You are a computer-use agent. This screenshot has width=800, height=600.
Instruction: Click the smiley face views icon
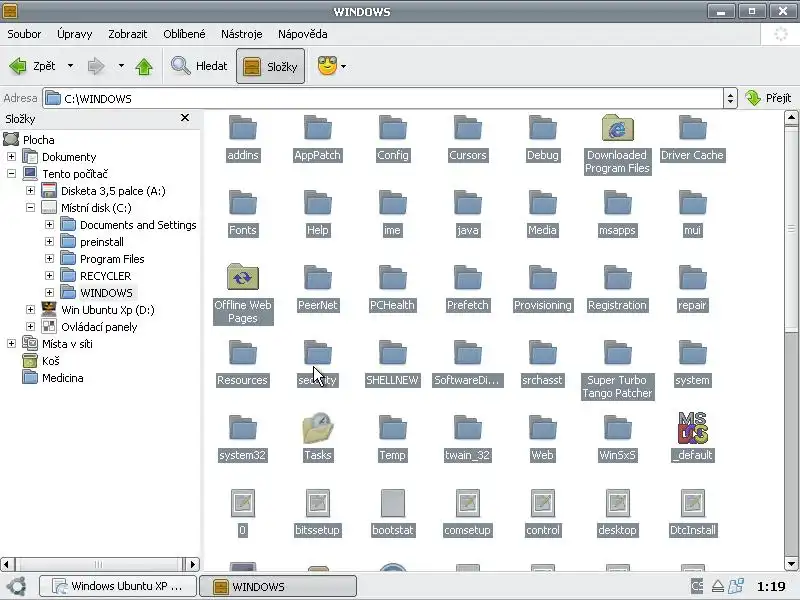pyautogui.click(x=327, y=66)
